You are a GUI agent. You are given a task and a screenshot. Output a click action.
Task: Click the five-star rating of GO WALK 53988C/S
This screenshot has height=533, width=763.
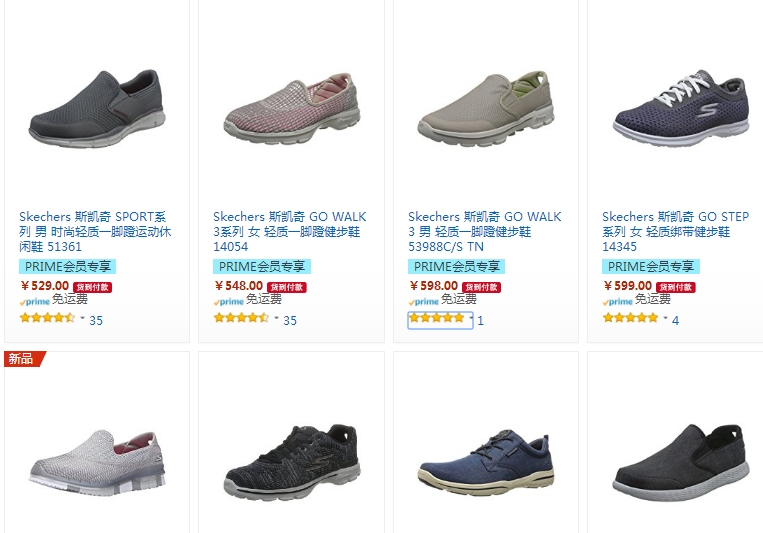coord(436,319)
